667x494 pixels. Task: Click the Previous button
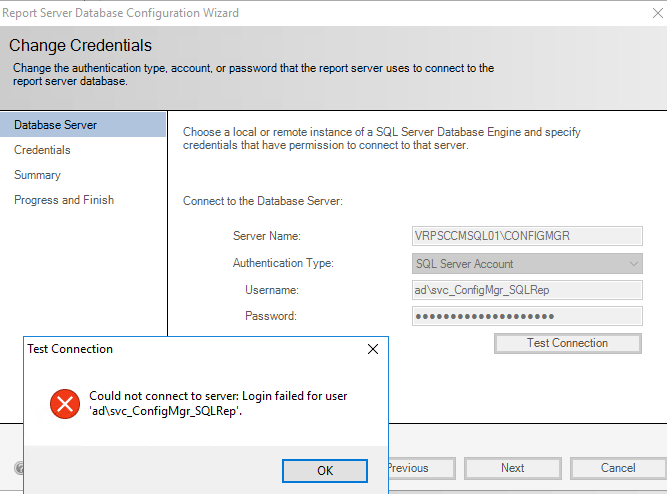tap(422, 468)
